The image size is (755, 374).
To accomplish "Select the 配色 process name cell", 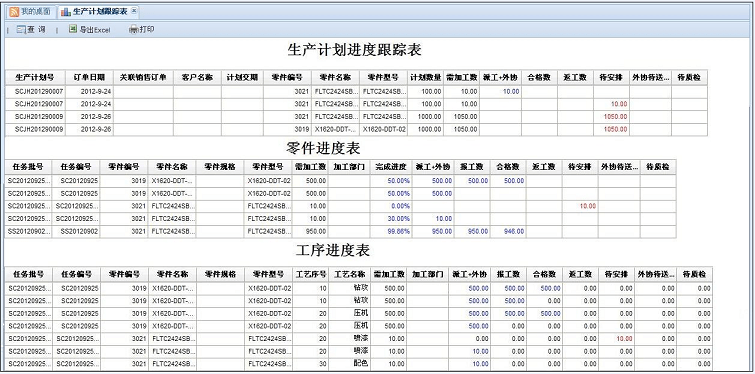I will (350, 364).
